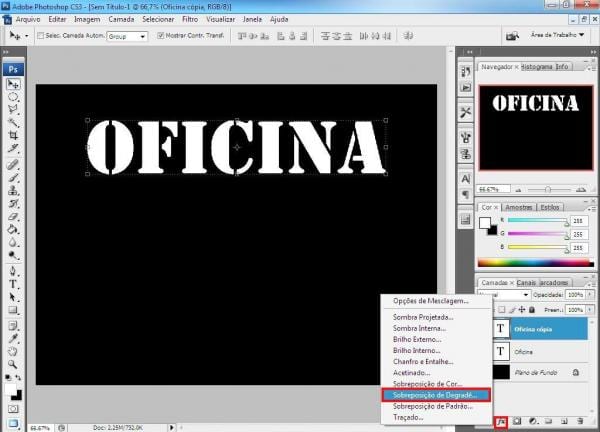The height and width of the screenshot is (432, 600).
Task: Choose Opções de Mesclagem menu entry
Action: coord(430,301)
